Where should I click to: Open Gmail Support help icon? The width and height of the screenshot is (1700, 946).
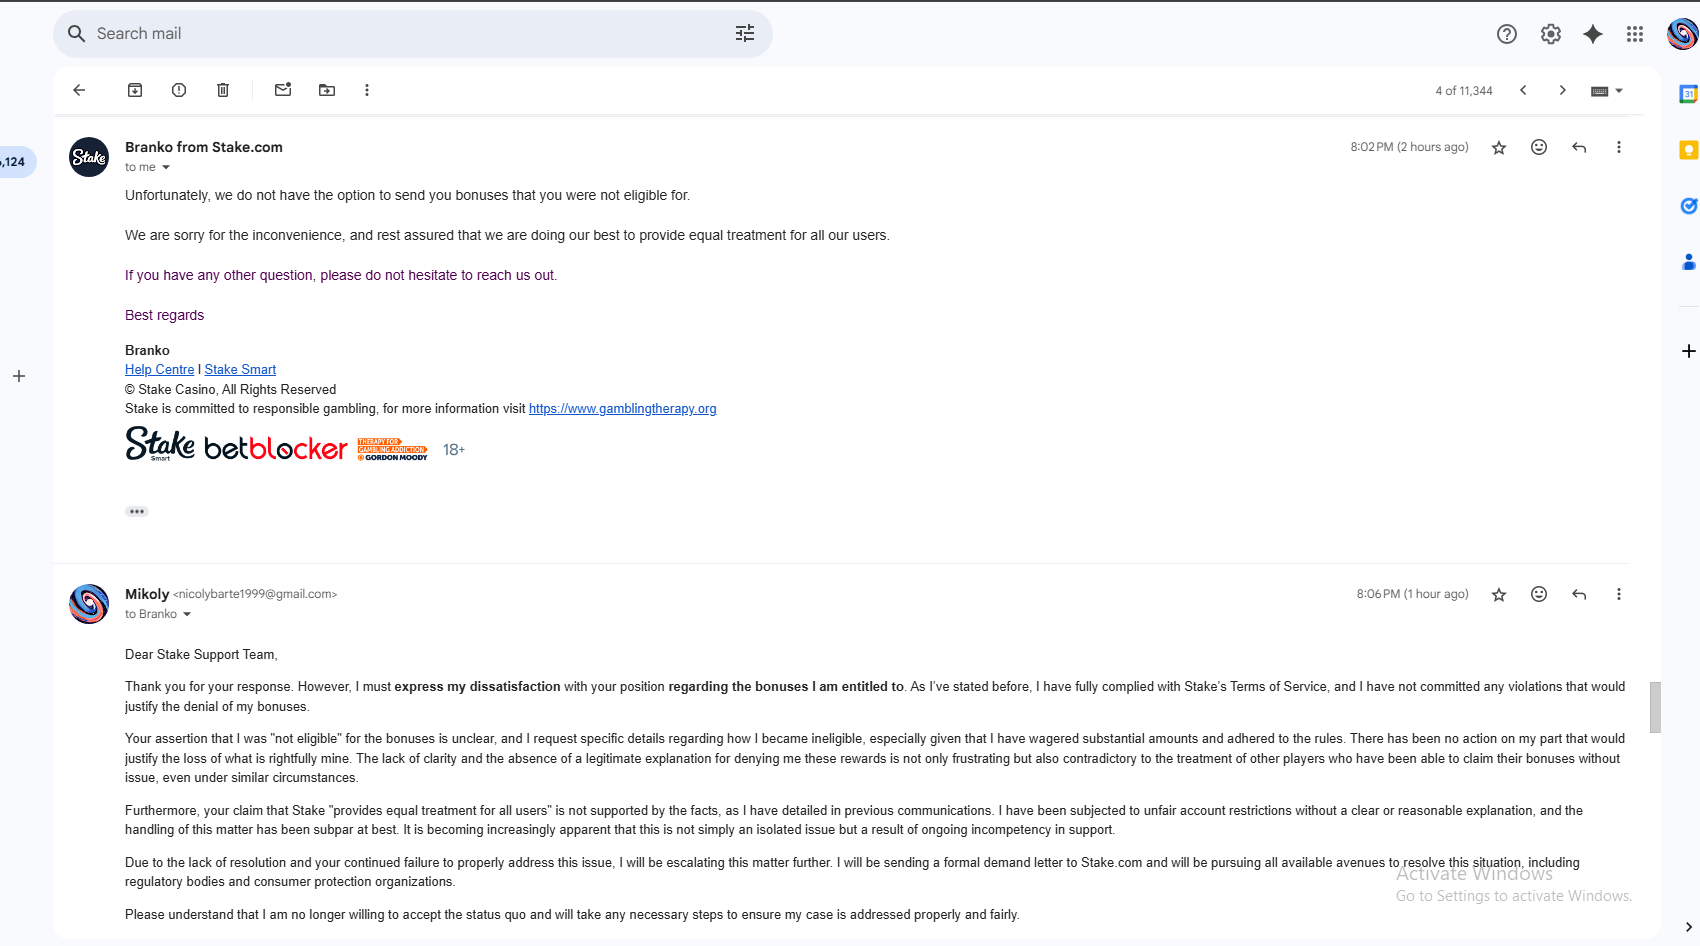tap(1507, 34)
